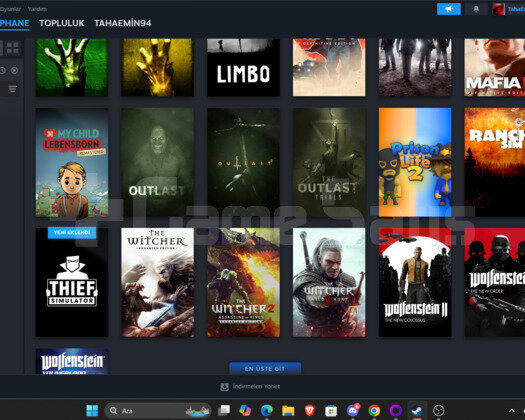Launch Brave browser from taskbar
The width and height of the screenshot is (525, 420).
pos(309,411)
